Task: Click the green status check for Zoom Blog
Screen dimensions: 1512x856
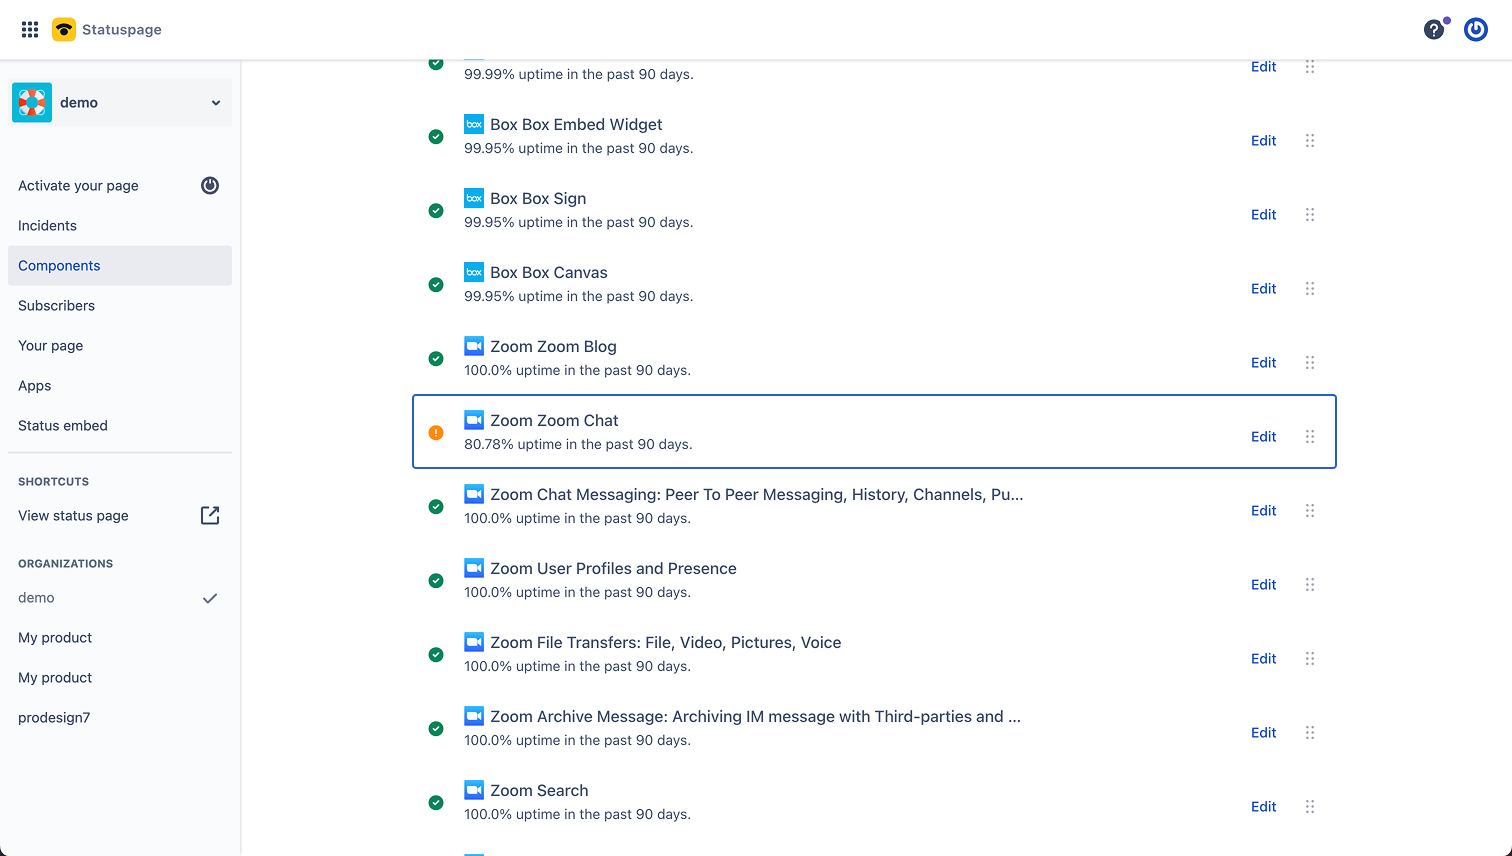Action: click(x=436, y=359)
